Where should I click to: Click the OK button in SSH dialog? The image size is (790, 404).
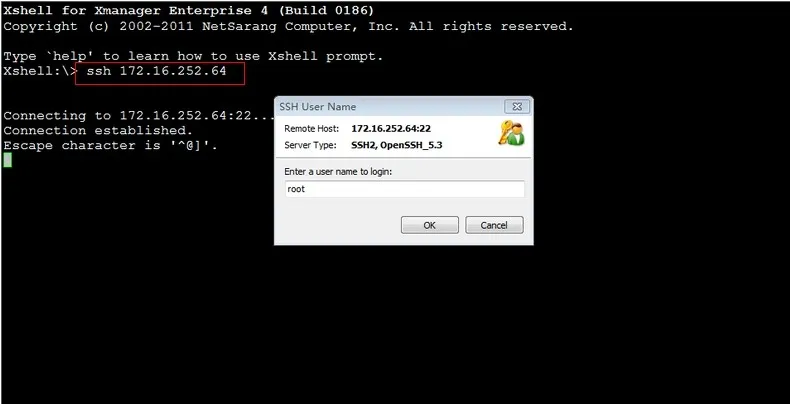tap(429, 225)
